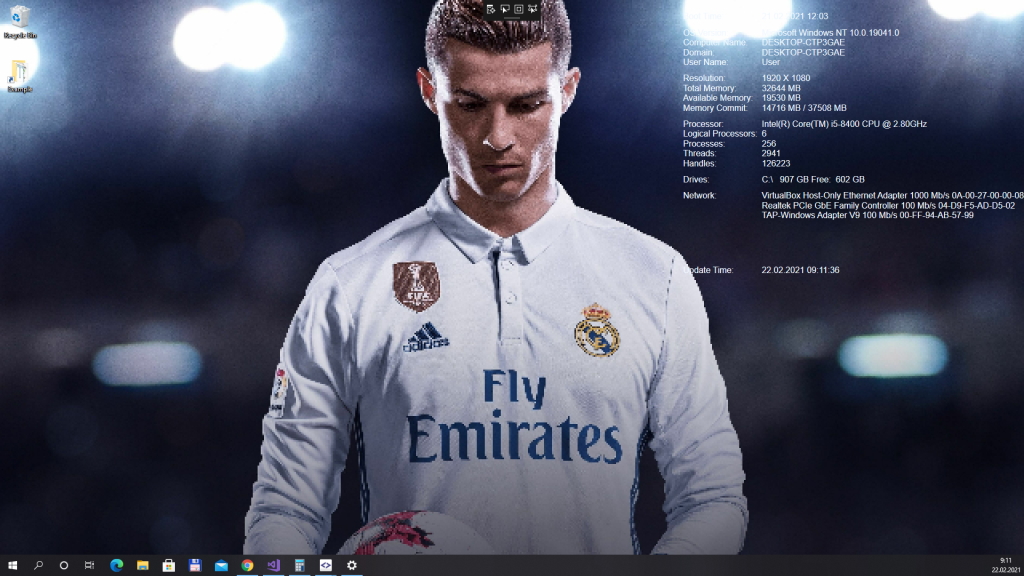1024x576 pixels.
Task: Switch to Visual Studio on the taskbar
Action: coord(274,566)
